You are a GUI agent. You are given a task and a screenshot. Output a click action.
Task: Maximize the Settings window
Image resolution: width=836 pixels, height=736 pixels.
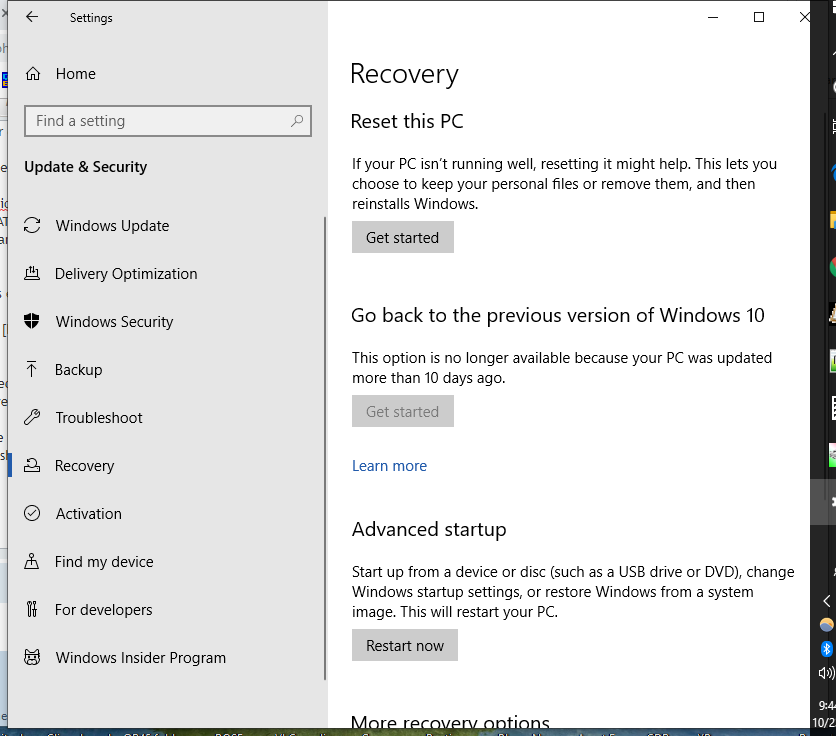coord(759,17)
